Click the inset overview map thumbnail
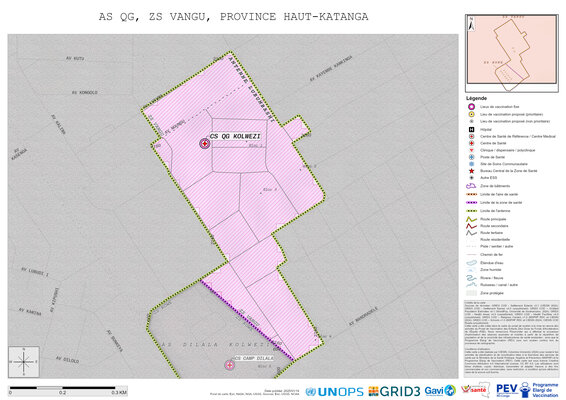 [511, 53]
